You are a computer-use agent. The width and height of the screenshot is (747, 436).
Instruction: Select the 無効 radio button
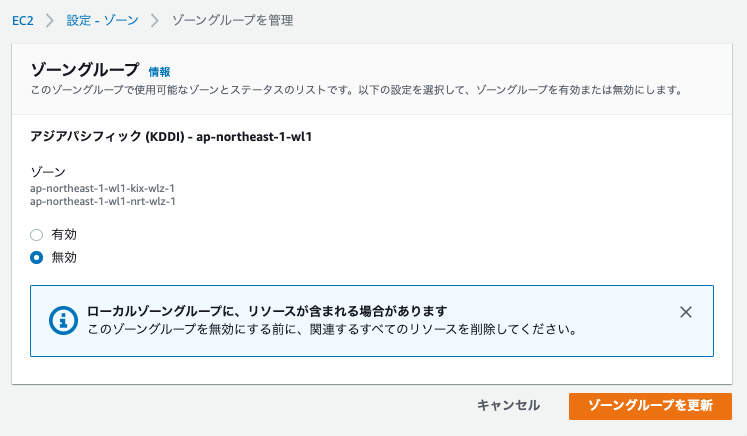(37, 257)
